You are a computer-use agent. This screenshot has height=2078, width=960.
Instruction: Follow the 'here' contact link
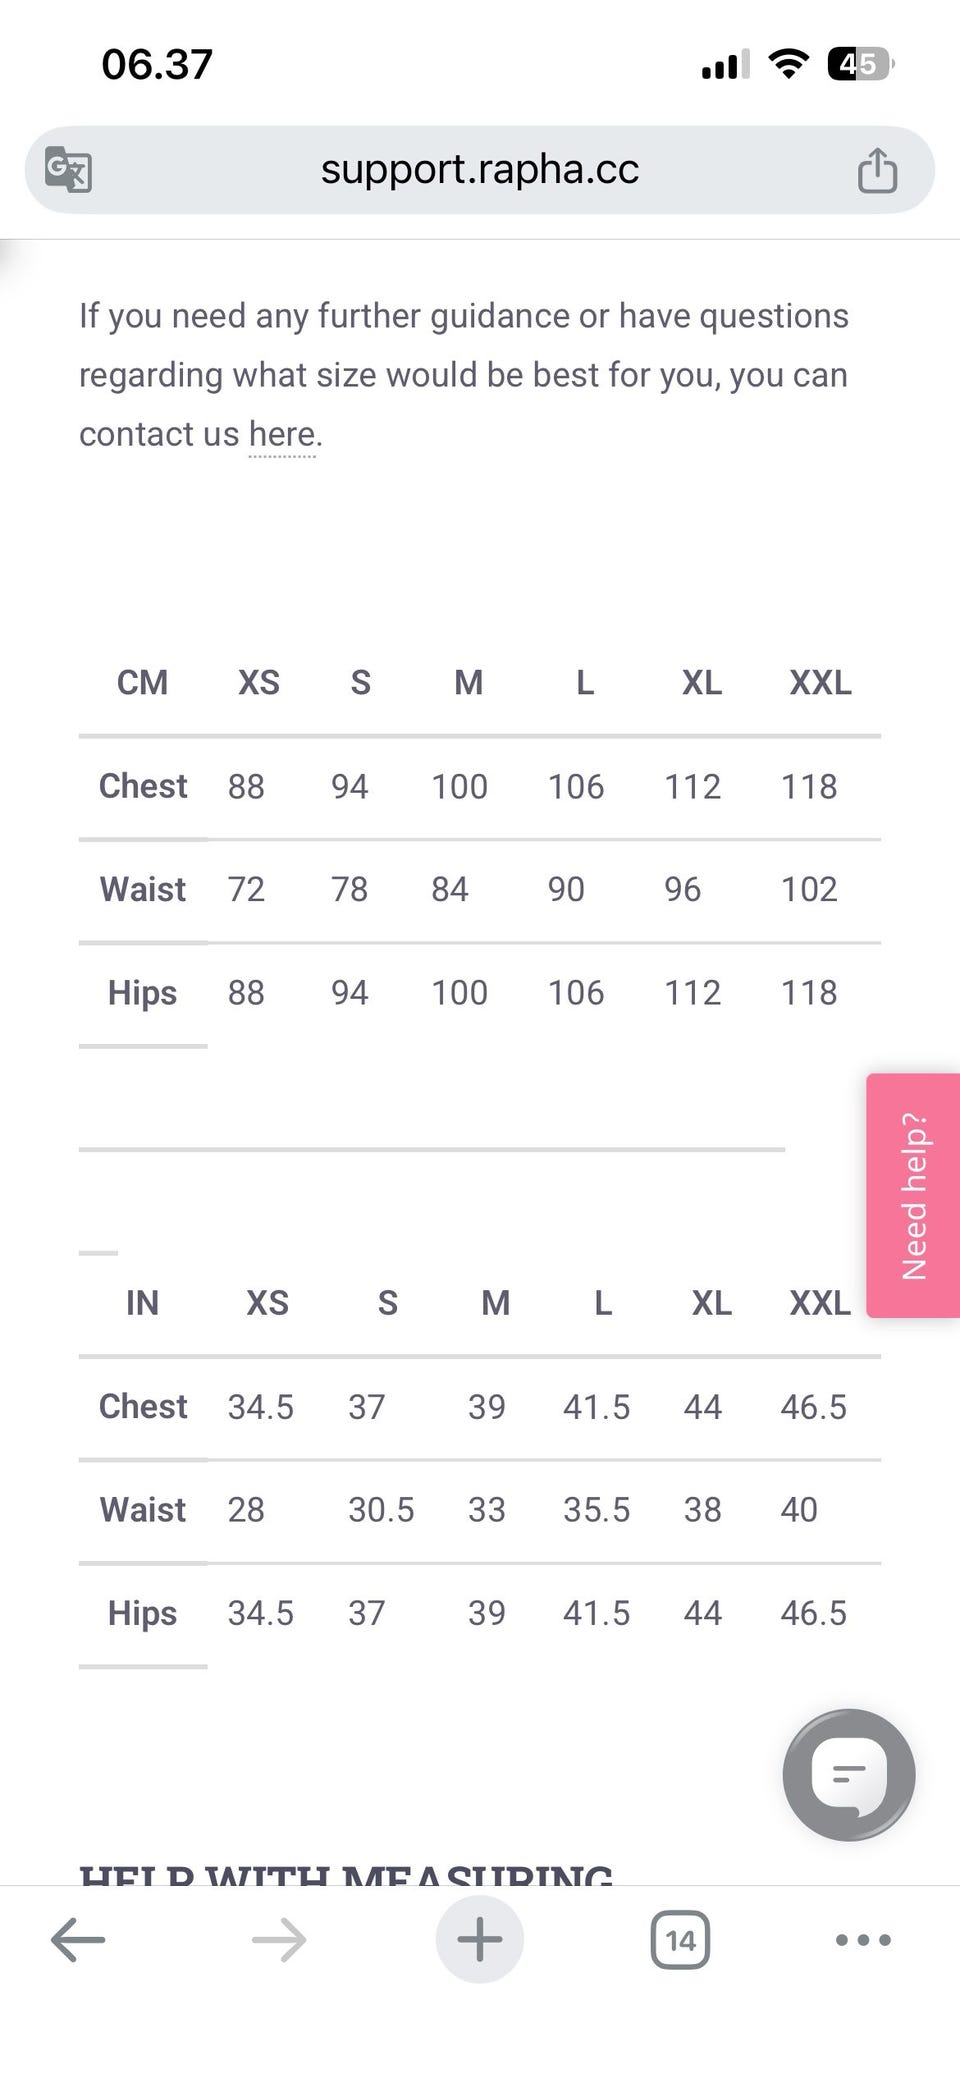(x=282, y=434)
